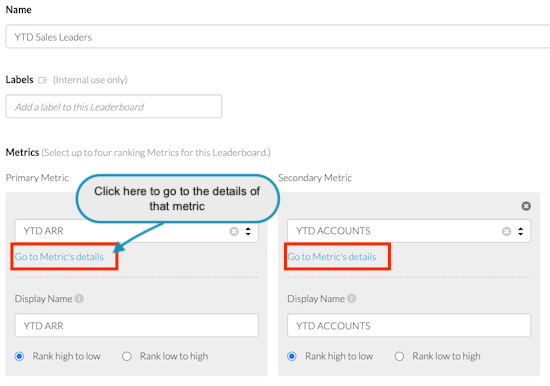
Task: Show Display Name info for Secondary Metric
Action: (351, 298)
